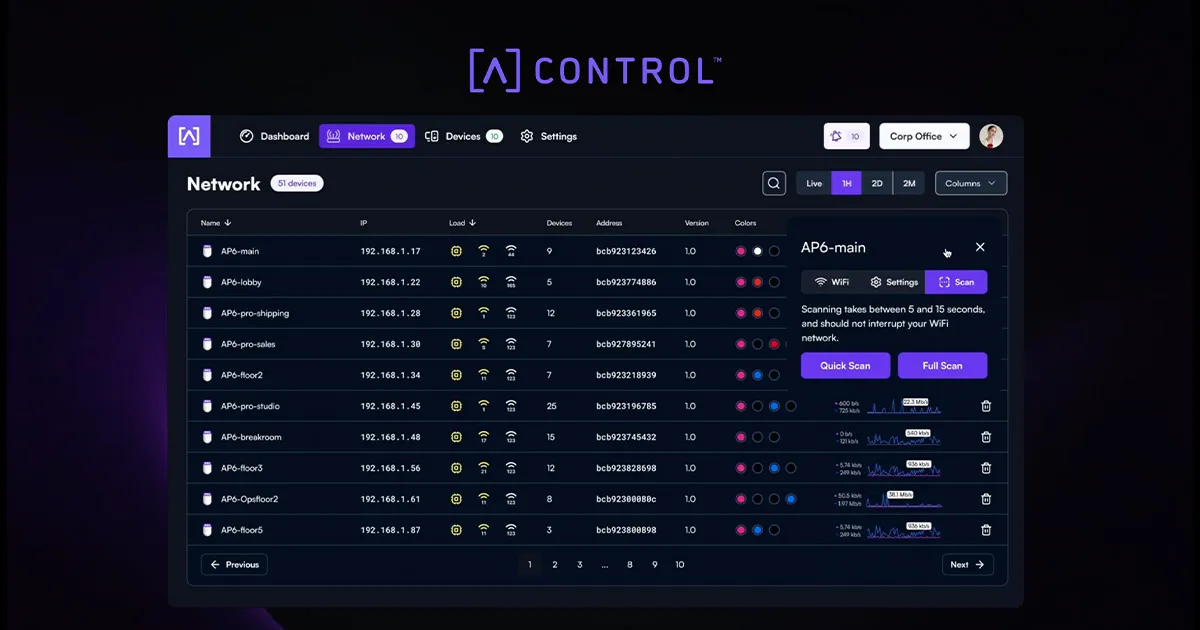The image size is (1200, 630).
Task: Click the AP6-pro-sales name
Action: coord(248,344)
